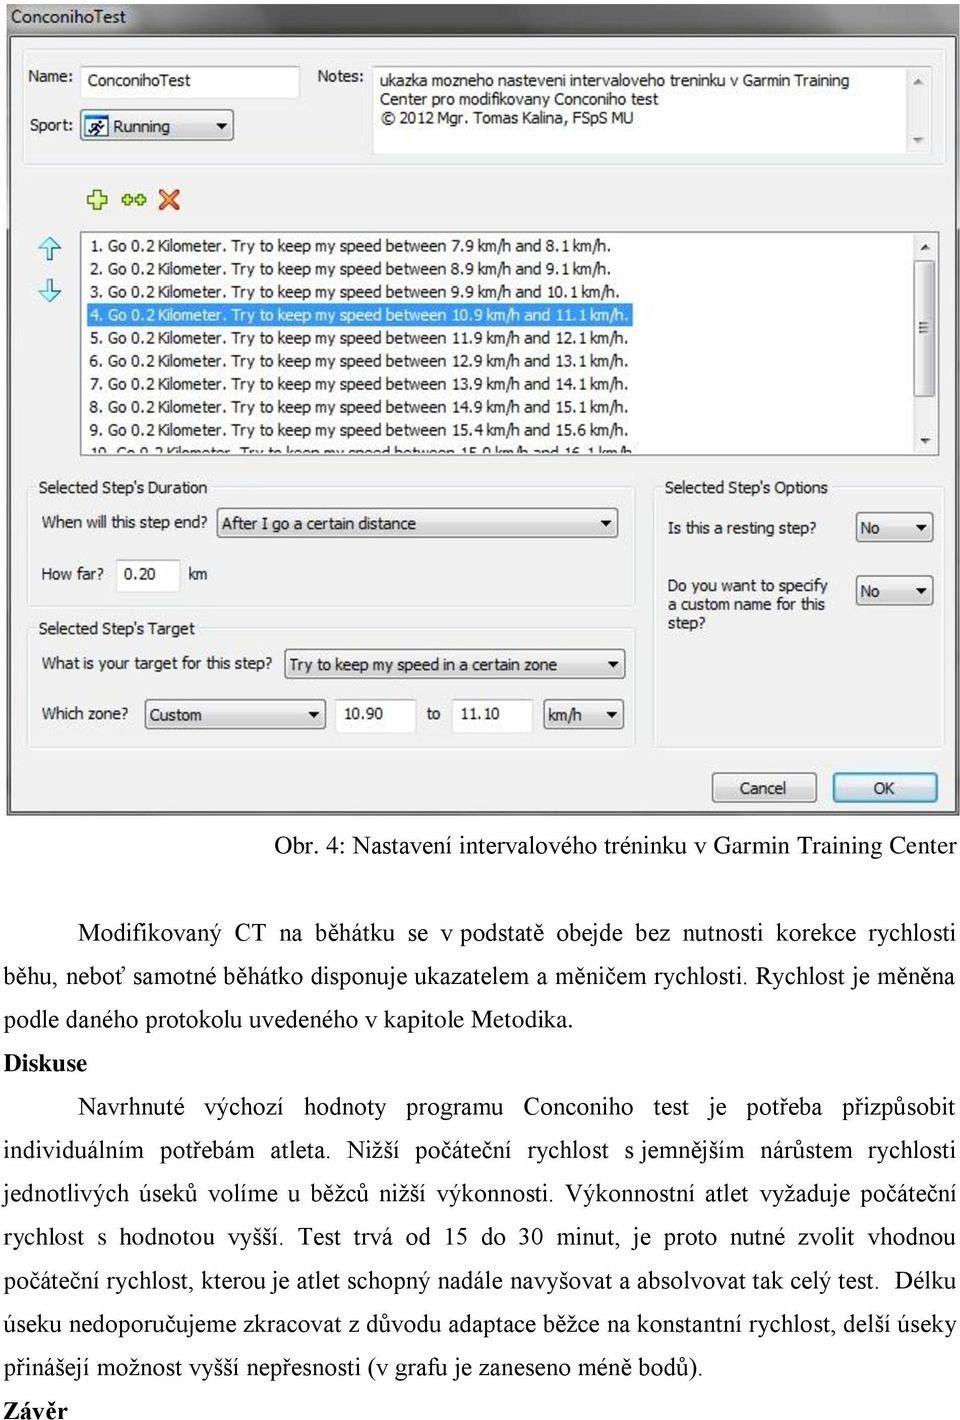This screenshot has width=960, height=1420.
Task: Move selected step up with blue arrow
Action: (x=49, y=248)
